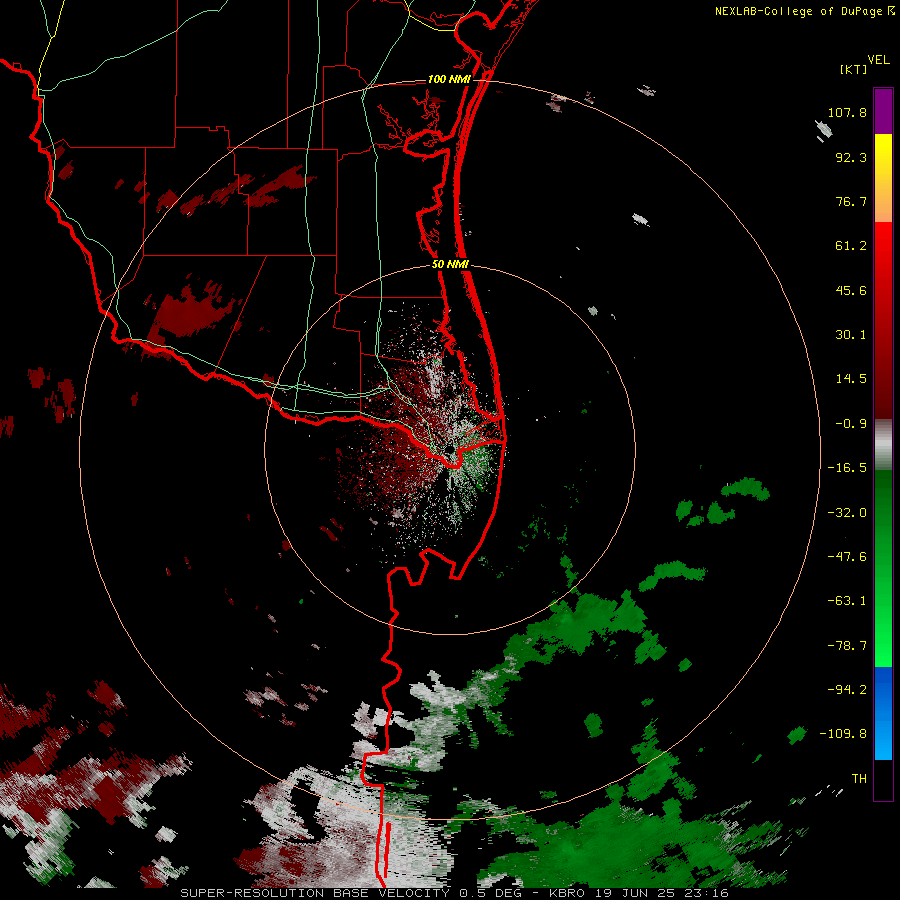Click the 30.1 scale value
Viewport: 900px width, 900px height.
coord(851,335)
